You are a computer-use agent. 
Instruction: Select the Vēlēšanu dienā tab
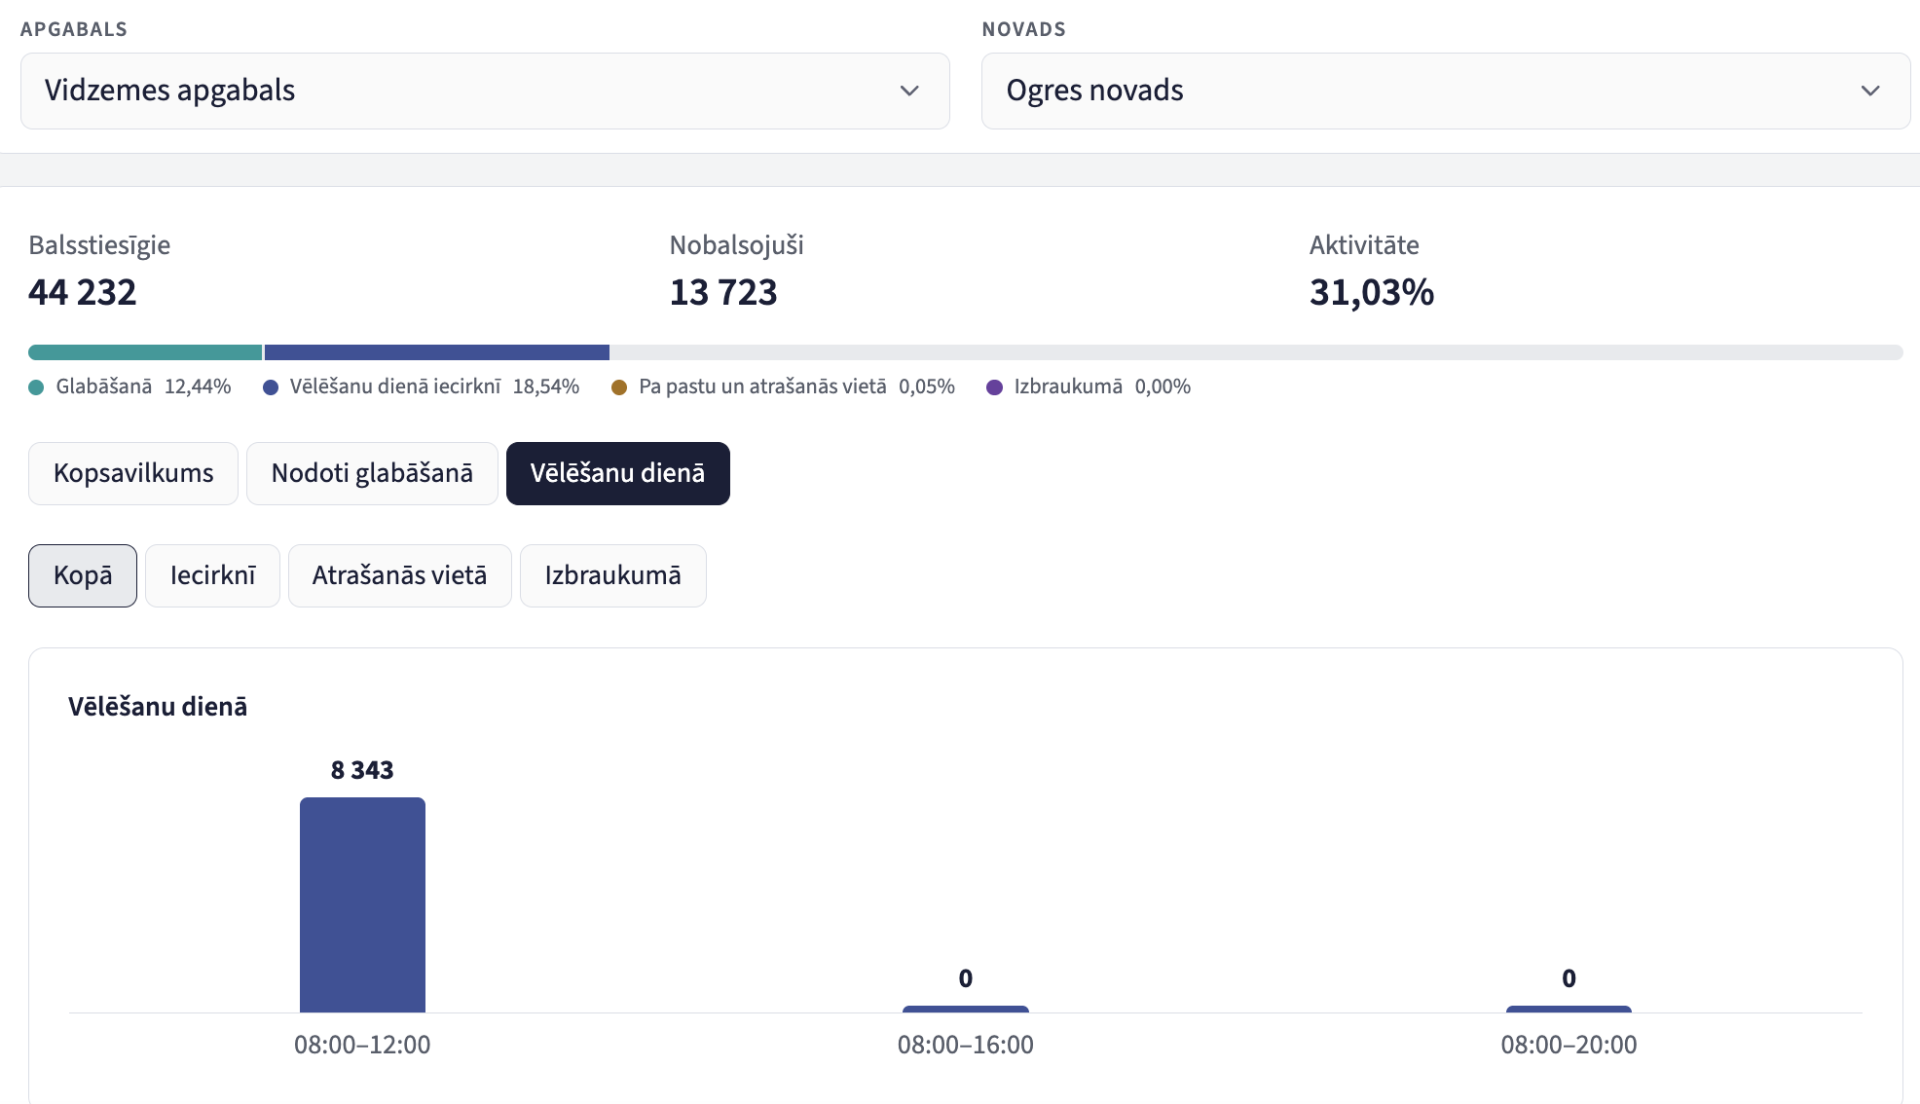click(618, 473)
